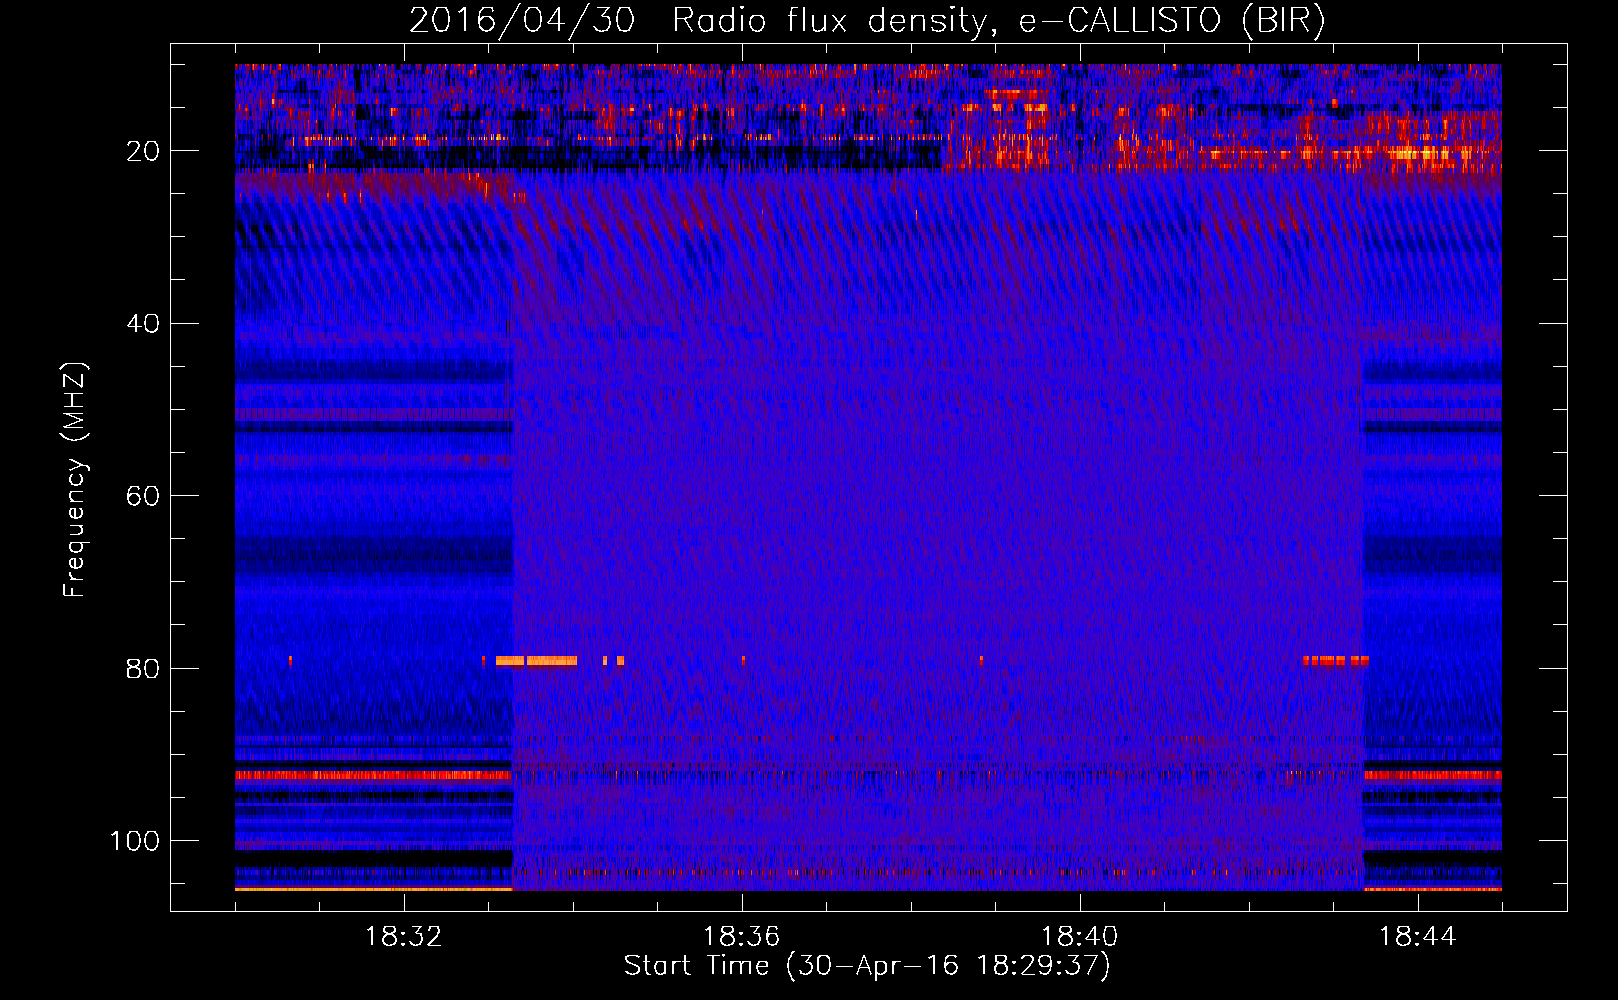Image resolution: width=1618 pixels, height=1000 pixels.
Task: Click the 40 MHz frequency tick label
Action: point(143,324)
